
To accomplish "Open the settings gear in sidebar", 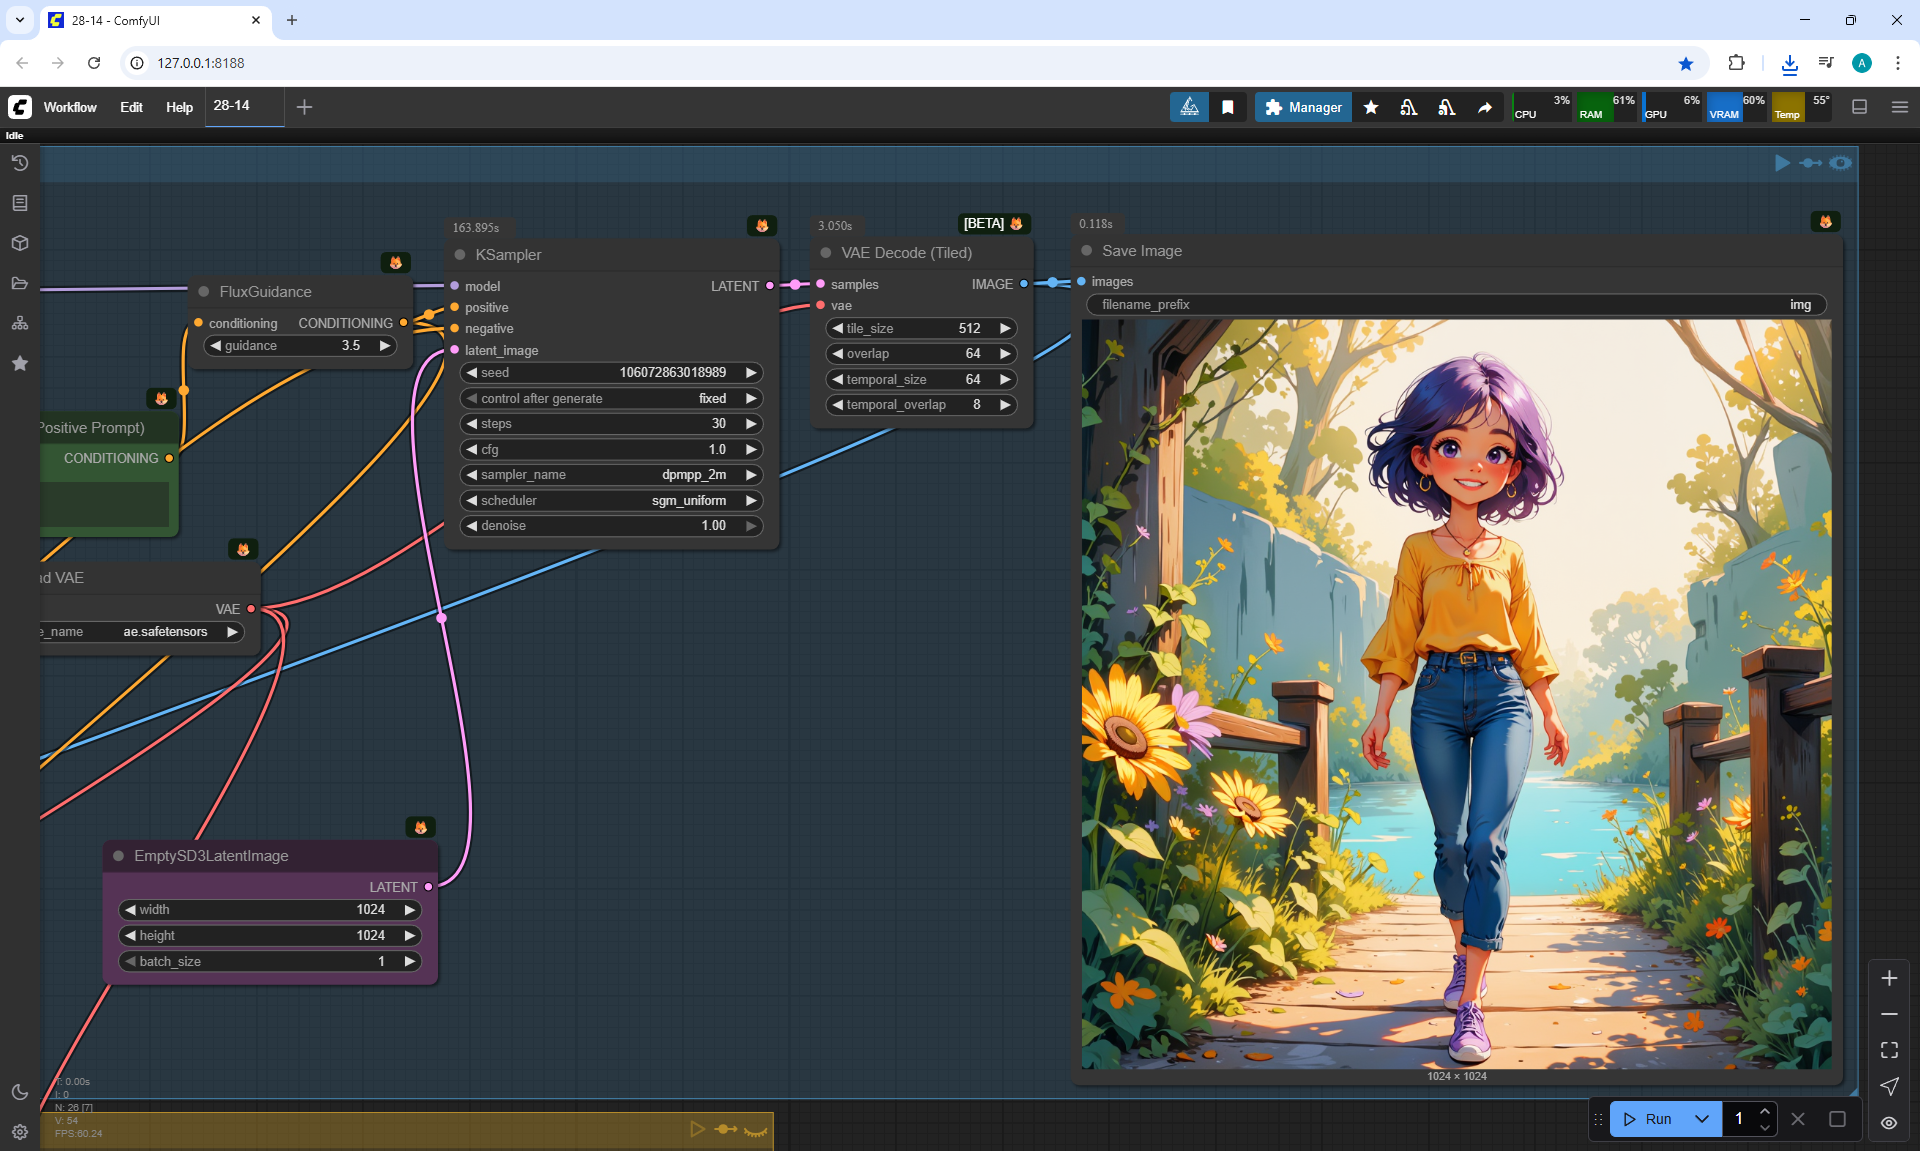I will click(19, 1132).
